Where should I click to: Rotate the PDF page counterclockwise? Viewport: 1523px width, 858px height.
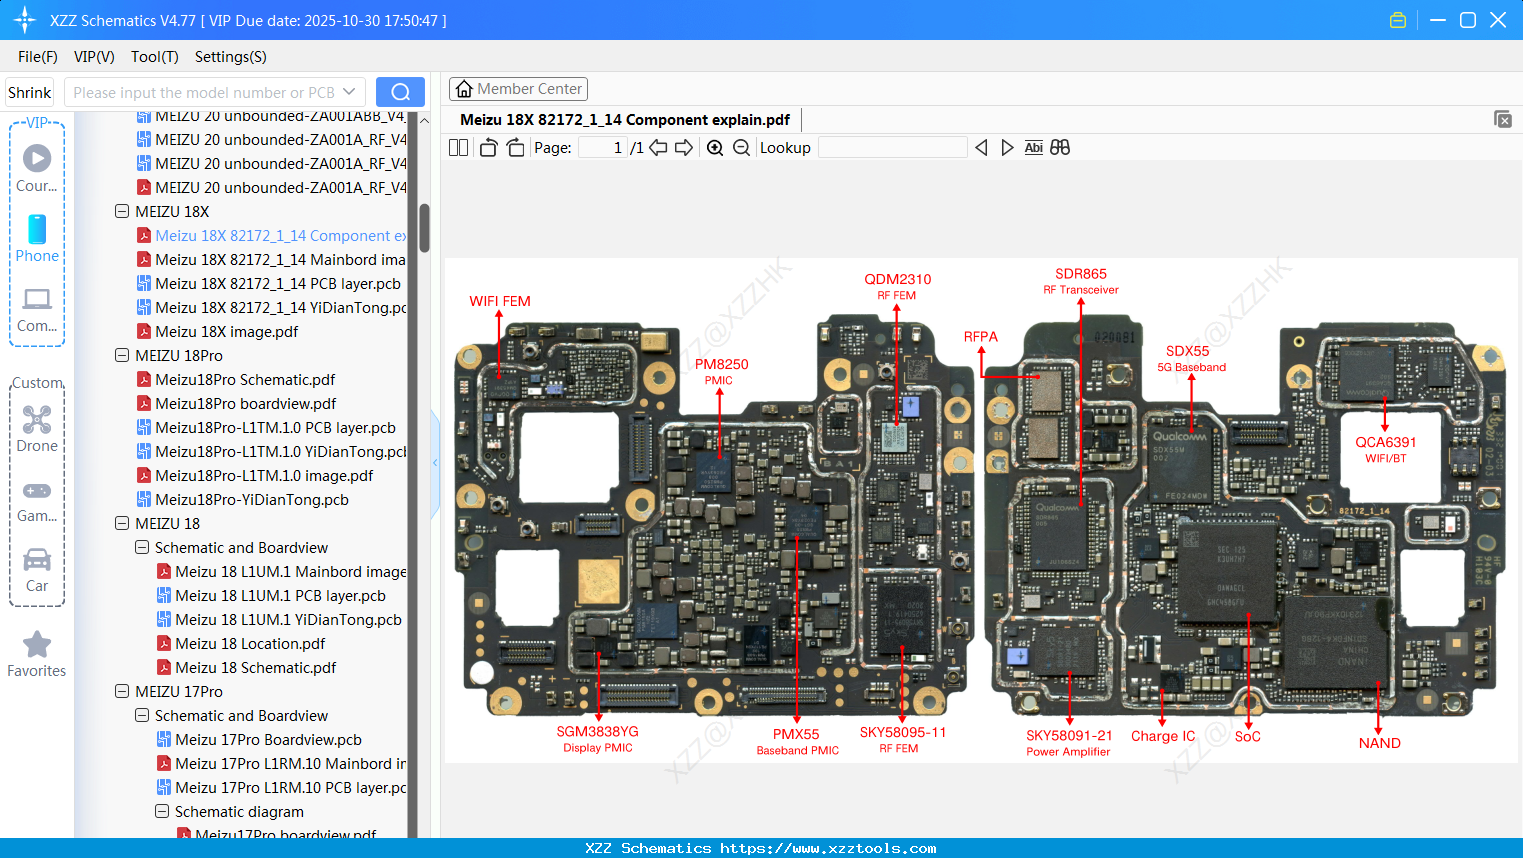[487, 147]
